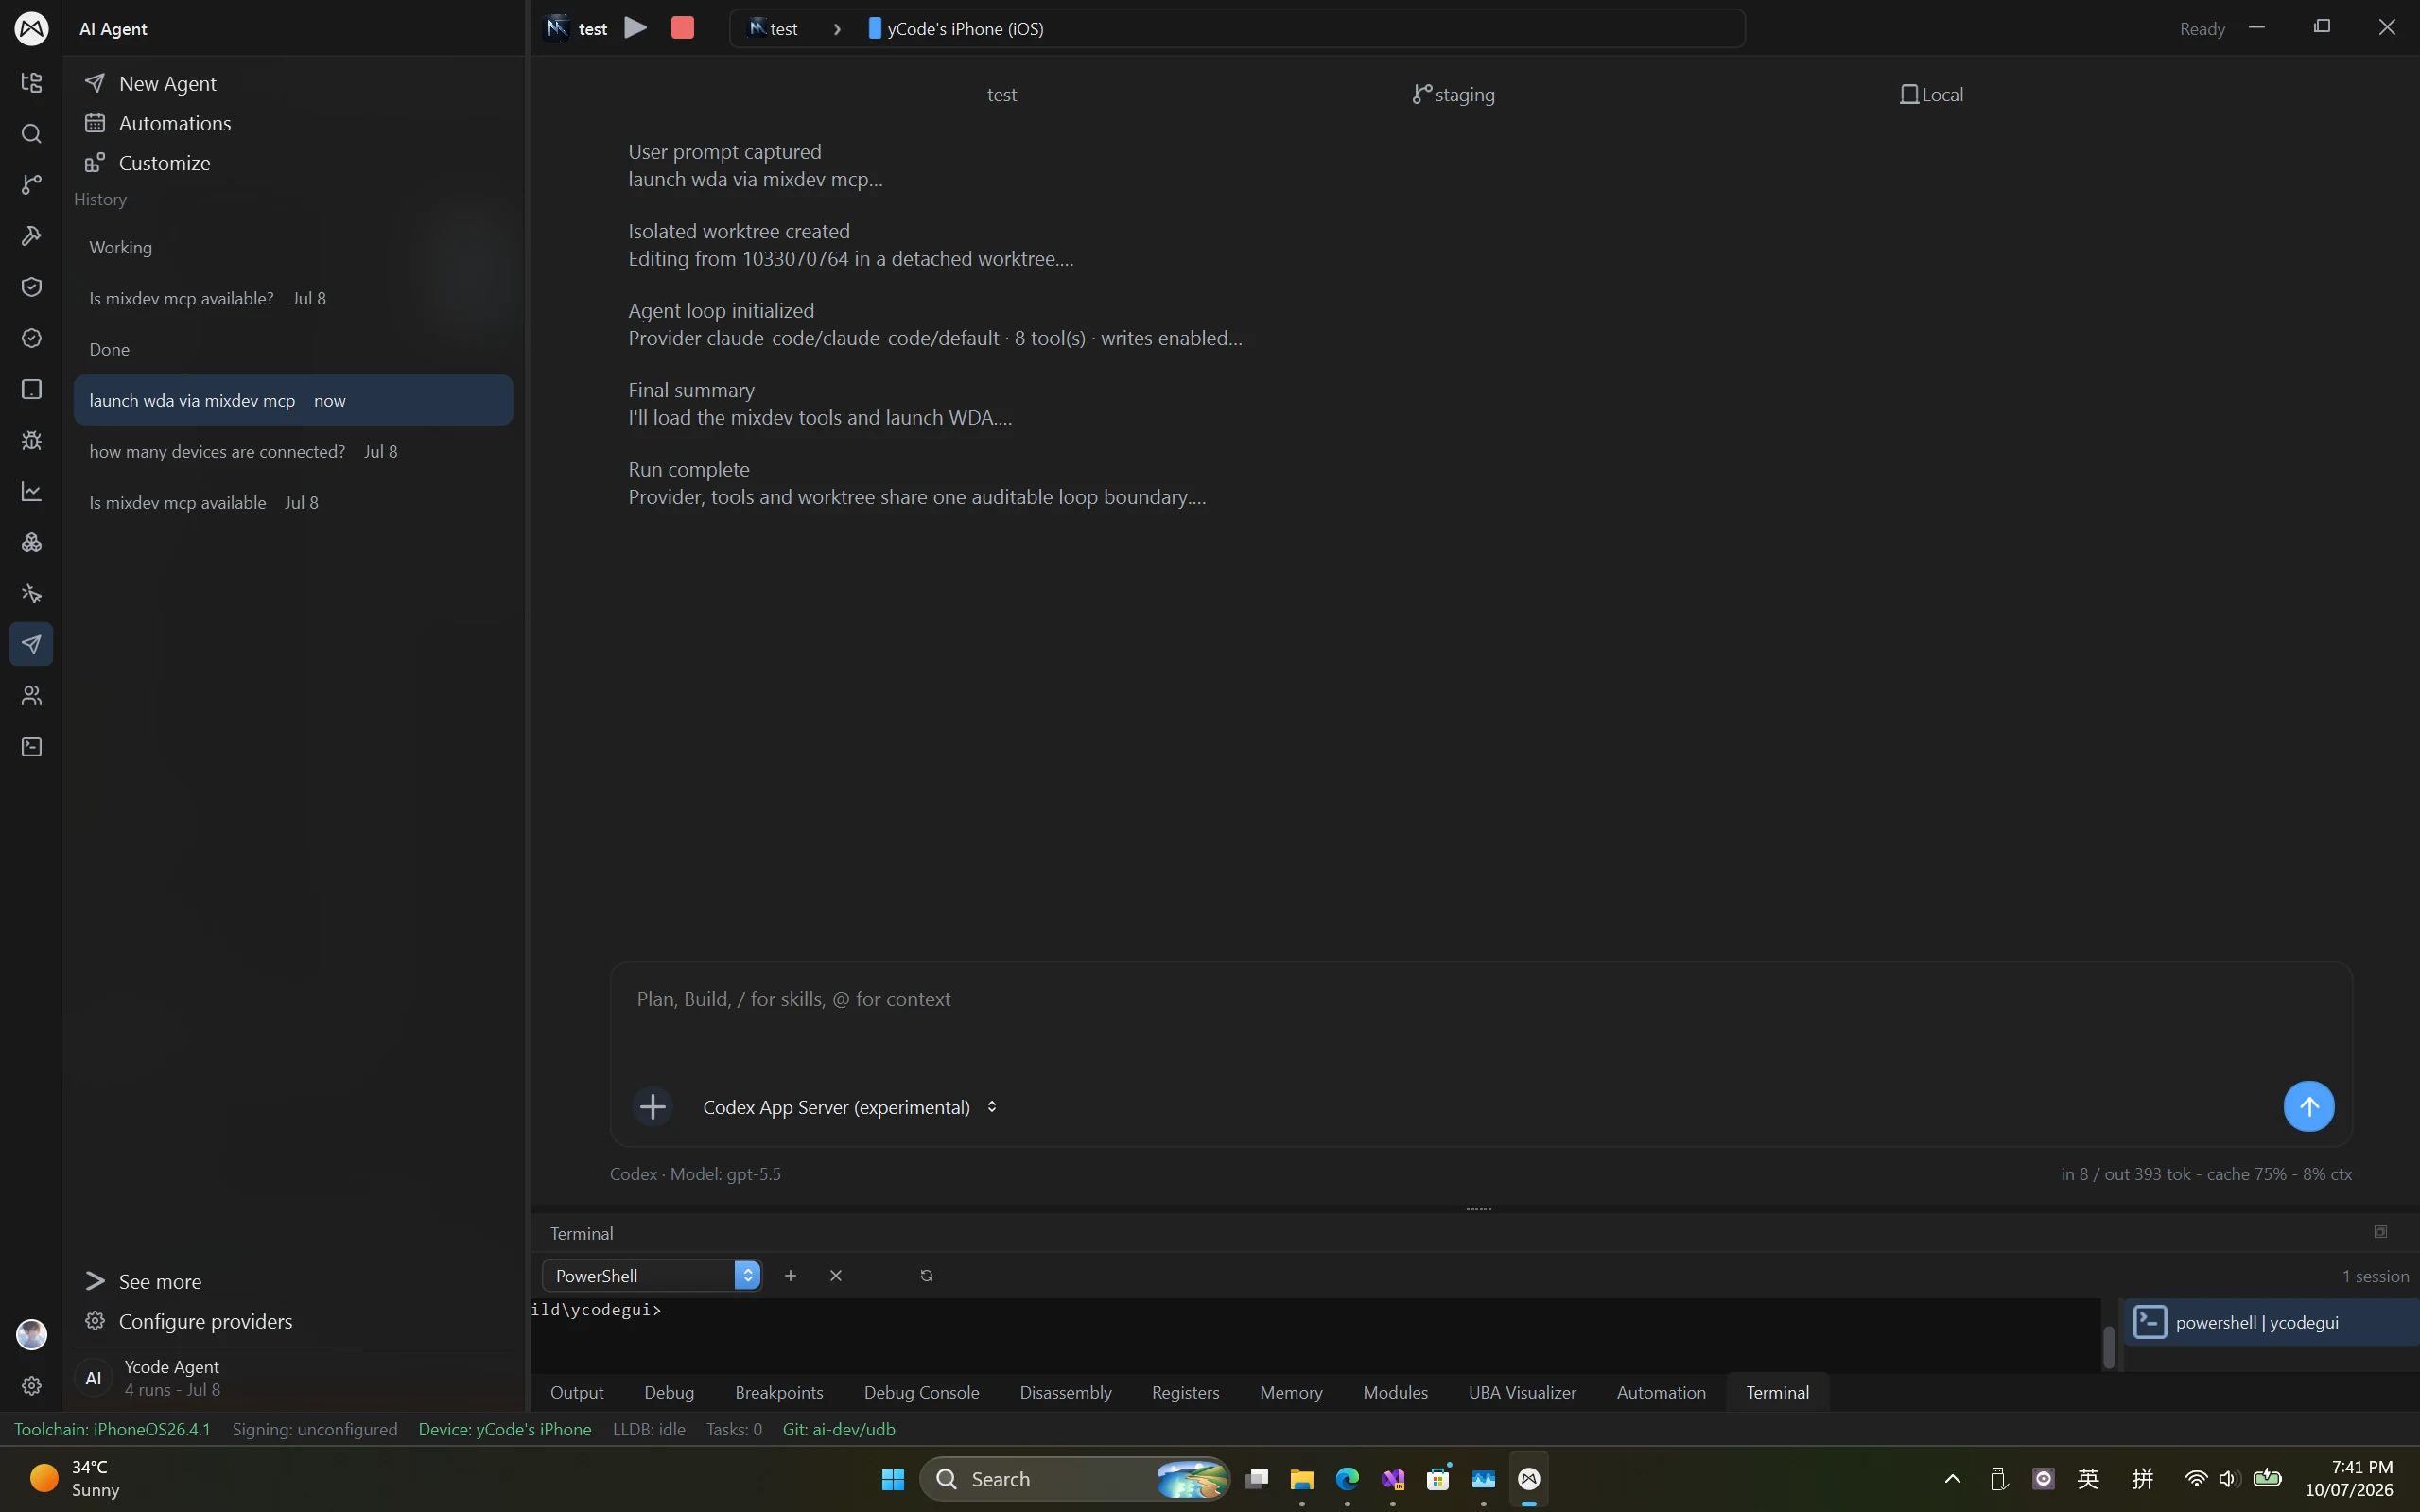Image resolution: width=2420 pixels, height=1512 pixels.
Task: Select the build hammer icon in left rail
Action: [31, 236]
